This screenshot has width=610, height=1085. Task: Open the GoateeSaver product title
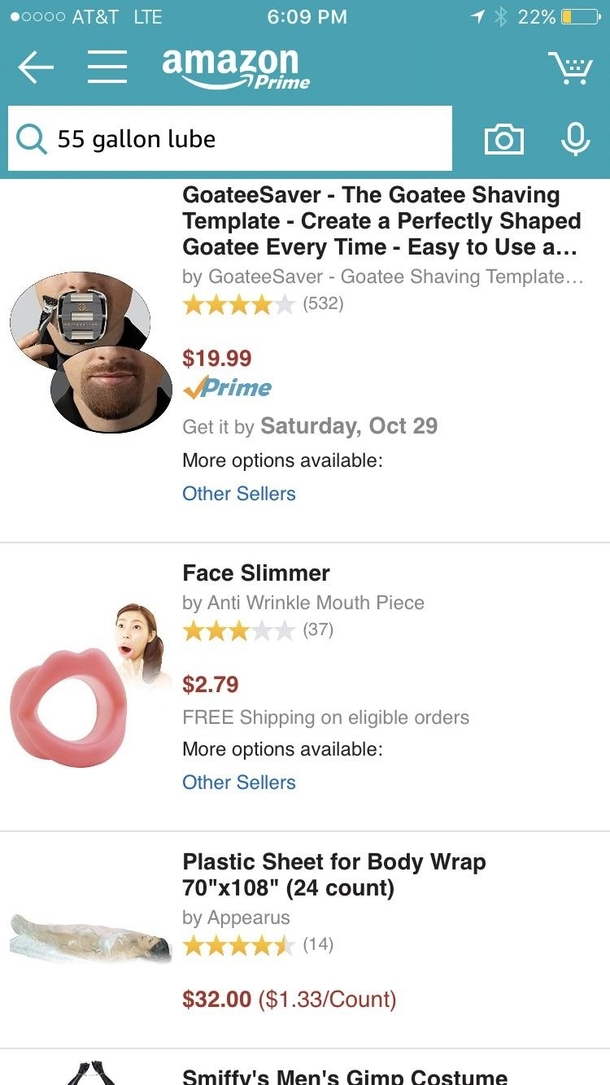381,220
